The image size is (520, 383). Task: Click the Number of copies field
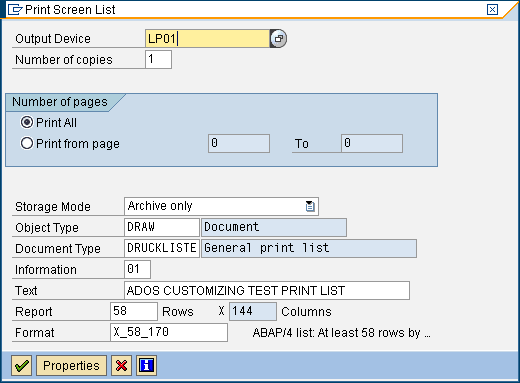tap(158, 59)
